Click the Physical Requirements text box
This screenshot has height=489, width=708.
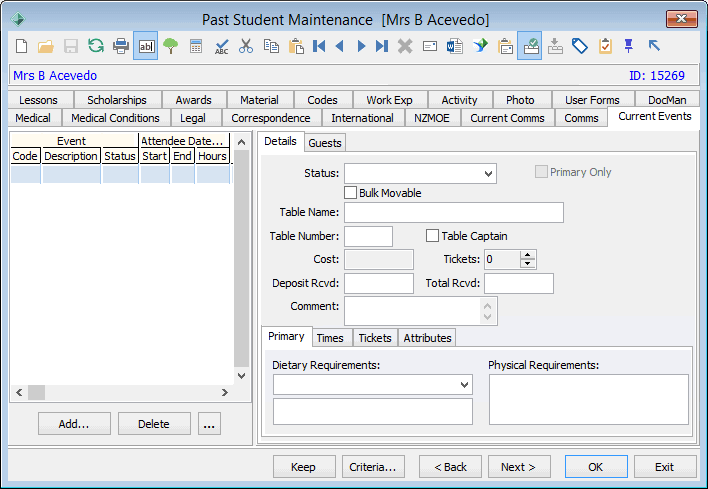[x=589, y=399]
